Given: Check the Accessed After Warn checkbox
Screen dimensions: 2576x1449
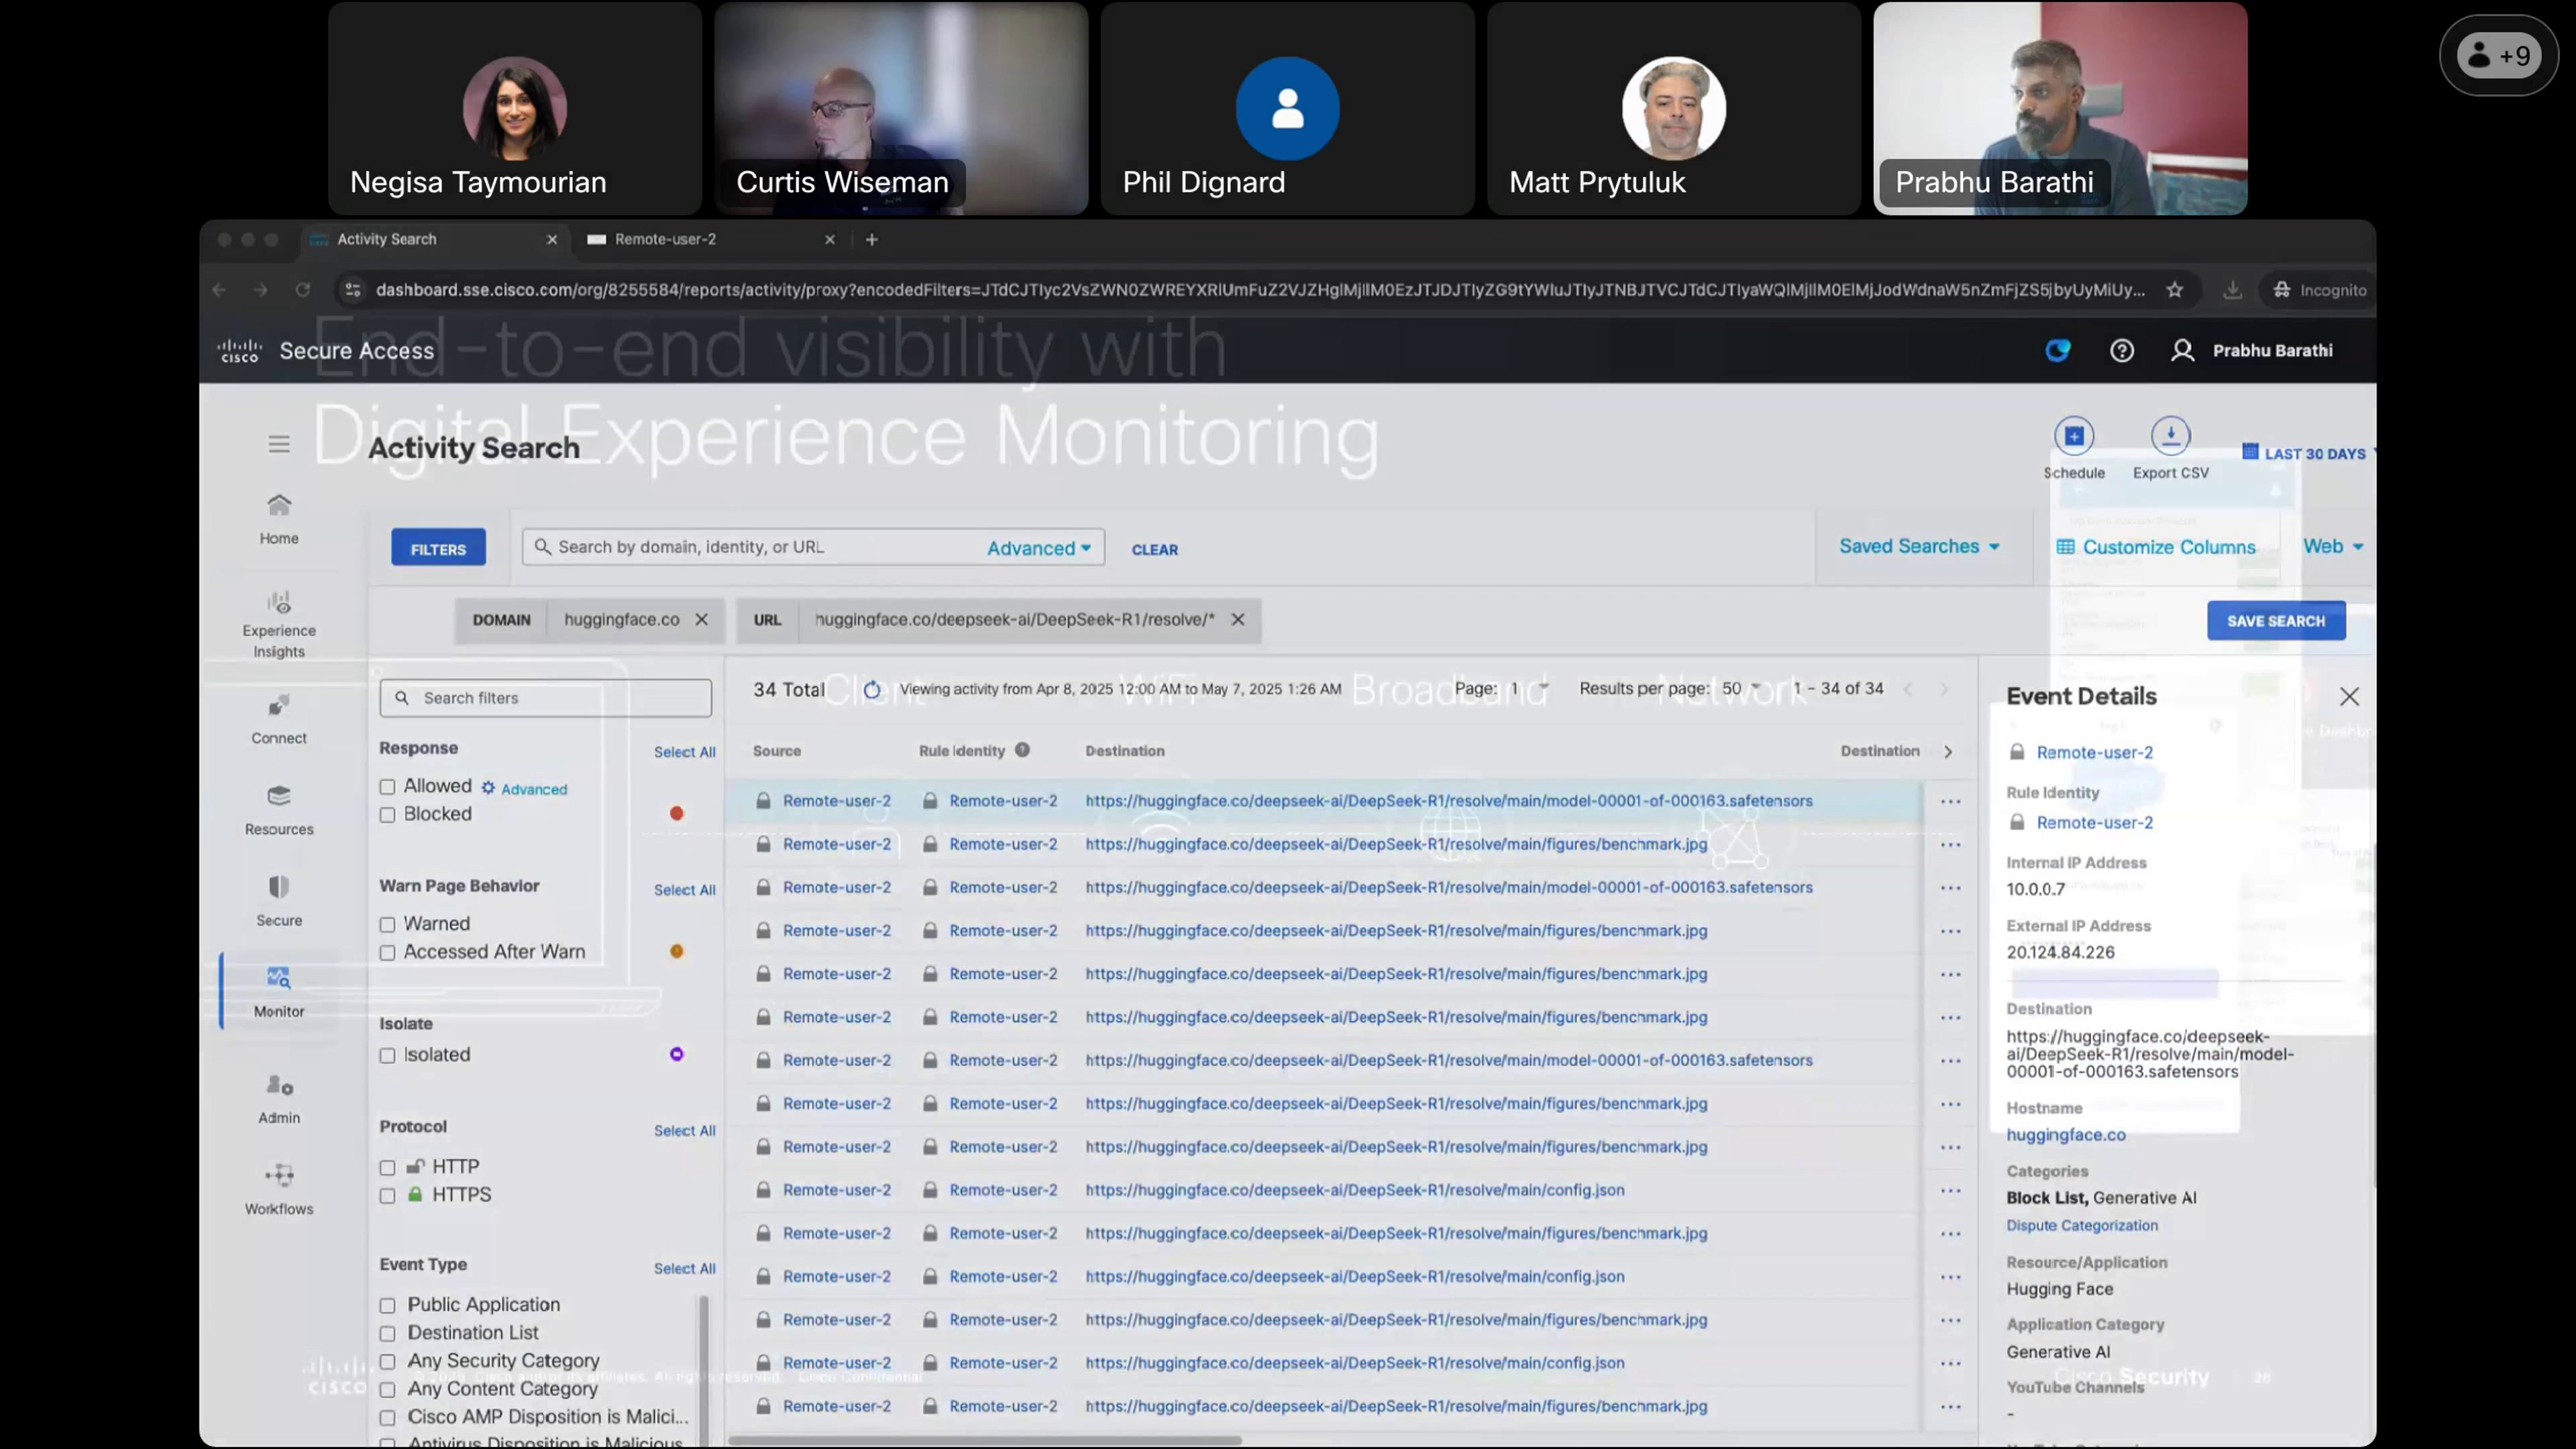Looking at the screenshot, I should (x=387, y=953).
